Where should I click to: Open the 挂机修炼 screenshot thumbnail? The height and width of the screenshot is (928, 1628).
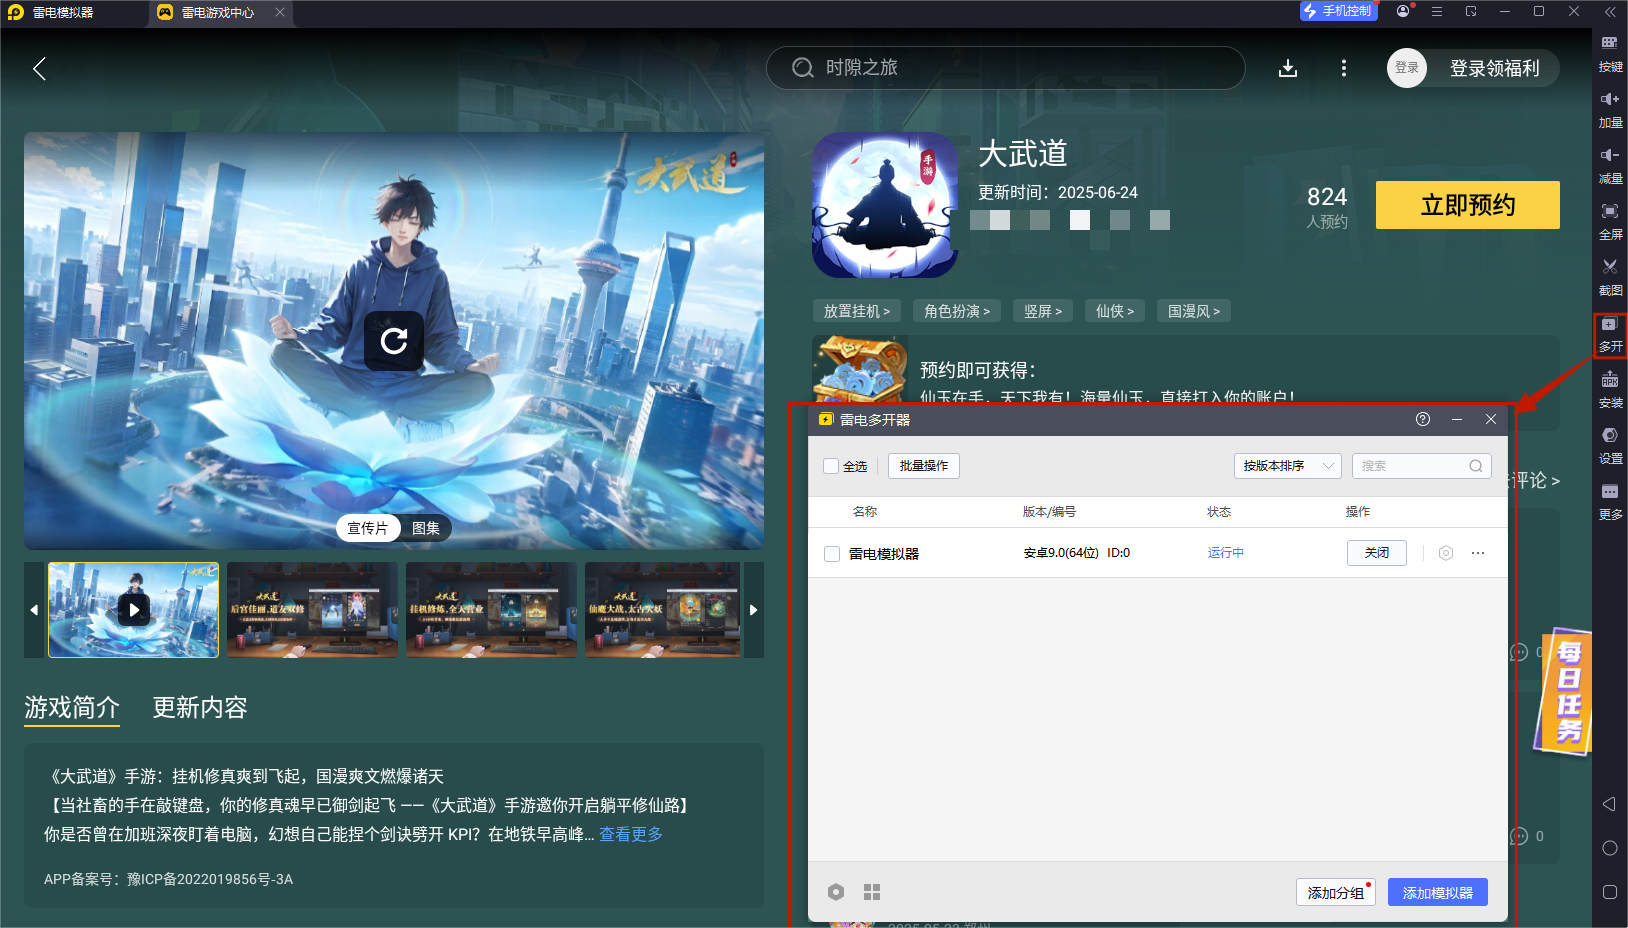[491, 610]
